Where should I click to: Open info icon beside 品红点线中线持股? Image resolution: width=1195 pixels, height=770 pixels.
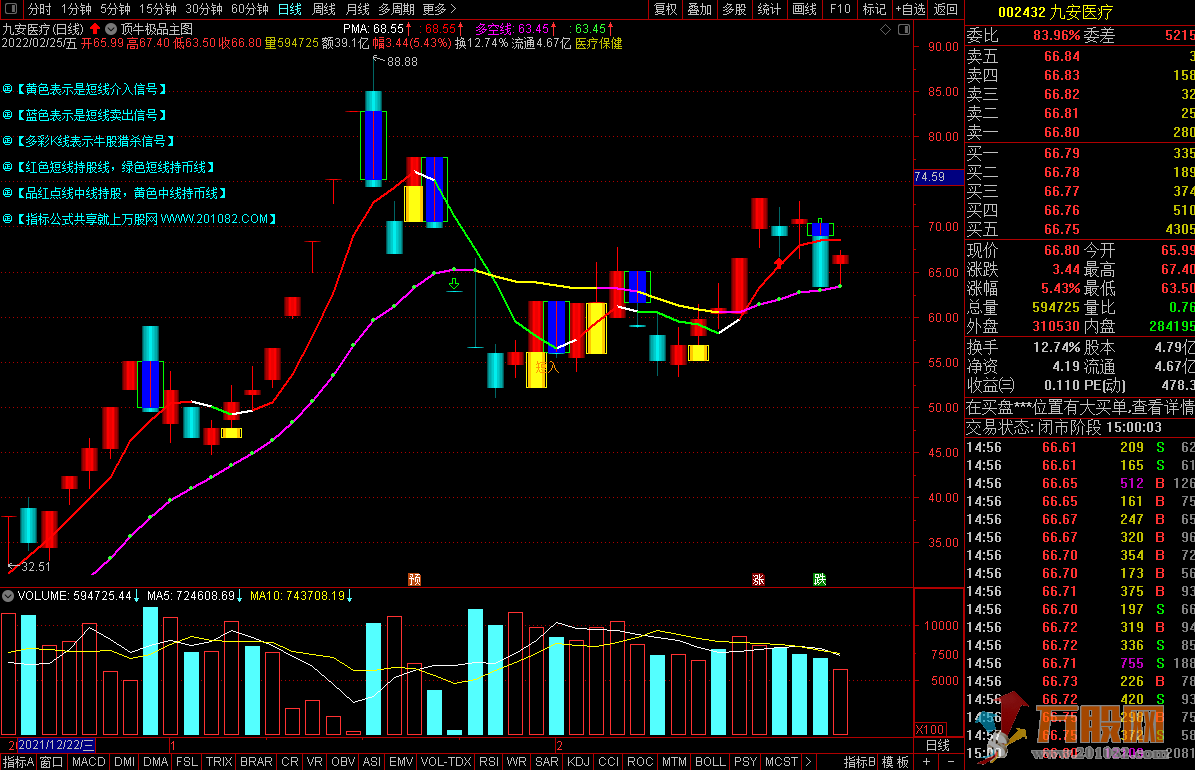click(x=8, y=193)
